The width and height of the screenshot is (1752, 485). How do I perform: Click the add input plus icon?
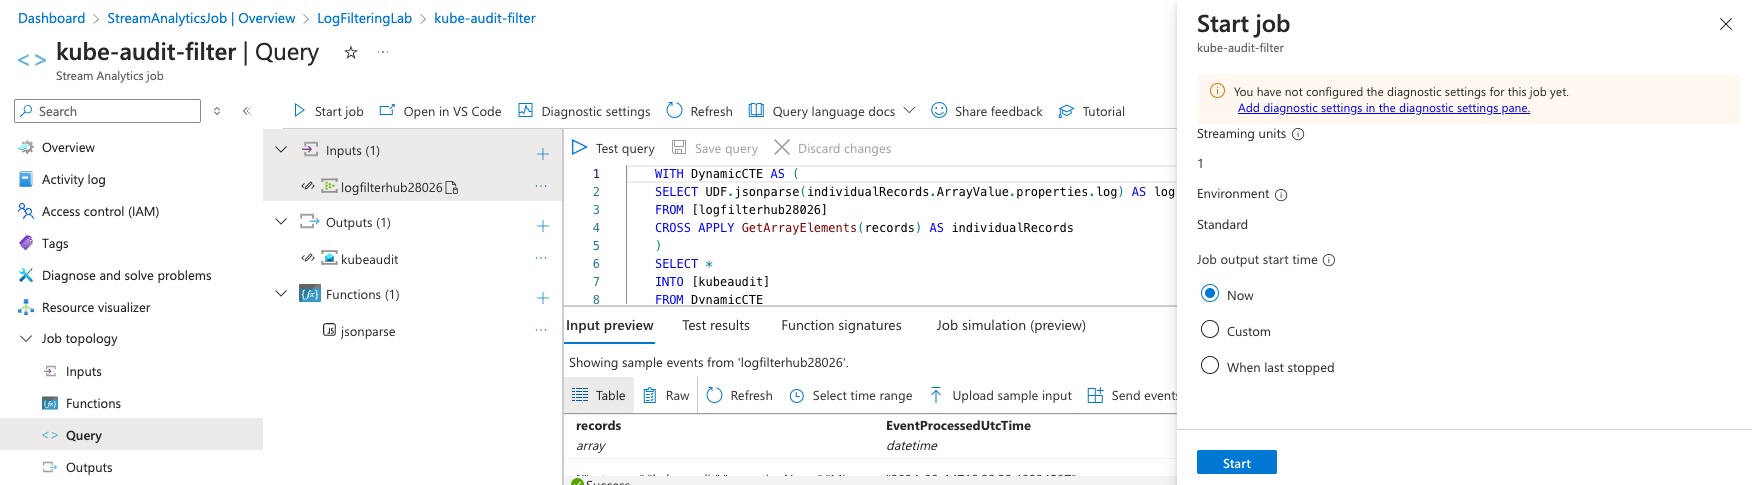pos(543,154)
